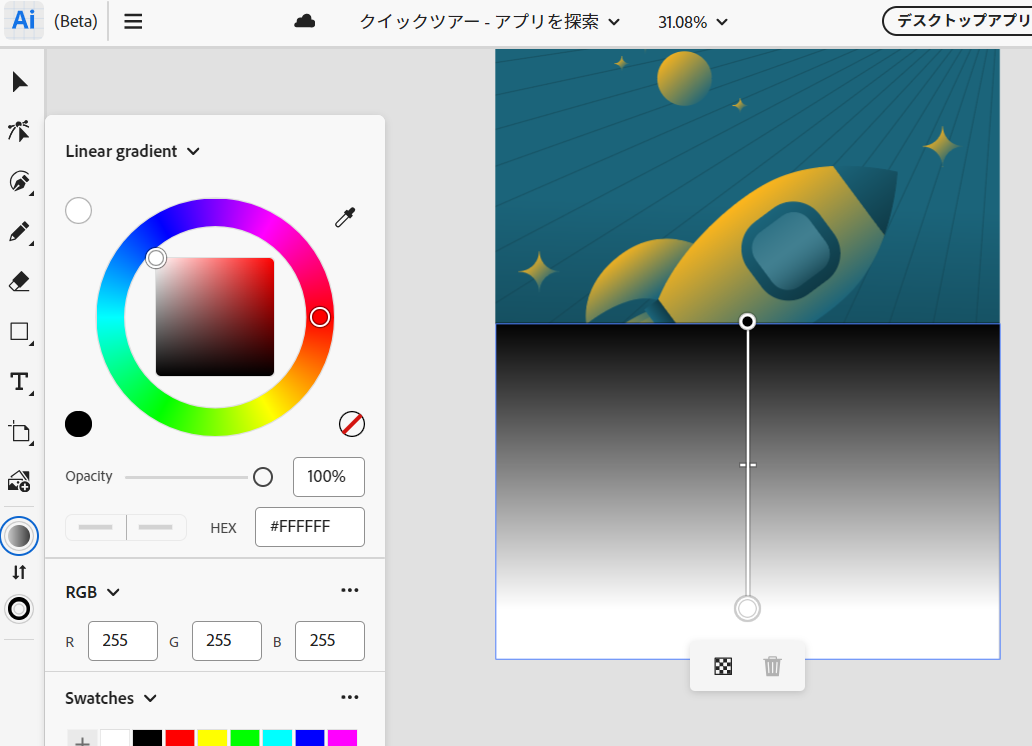Image resolution: width=1032 pixels, height=746 pixels.
Task: Open the Linear gradient type dropdown
Action: coord(133,151)
